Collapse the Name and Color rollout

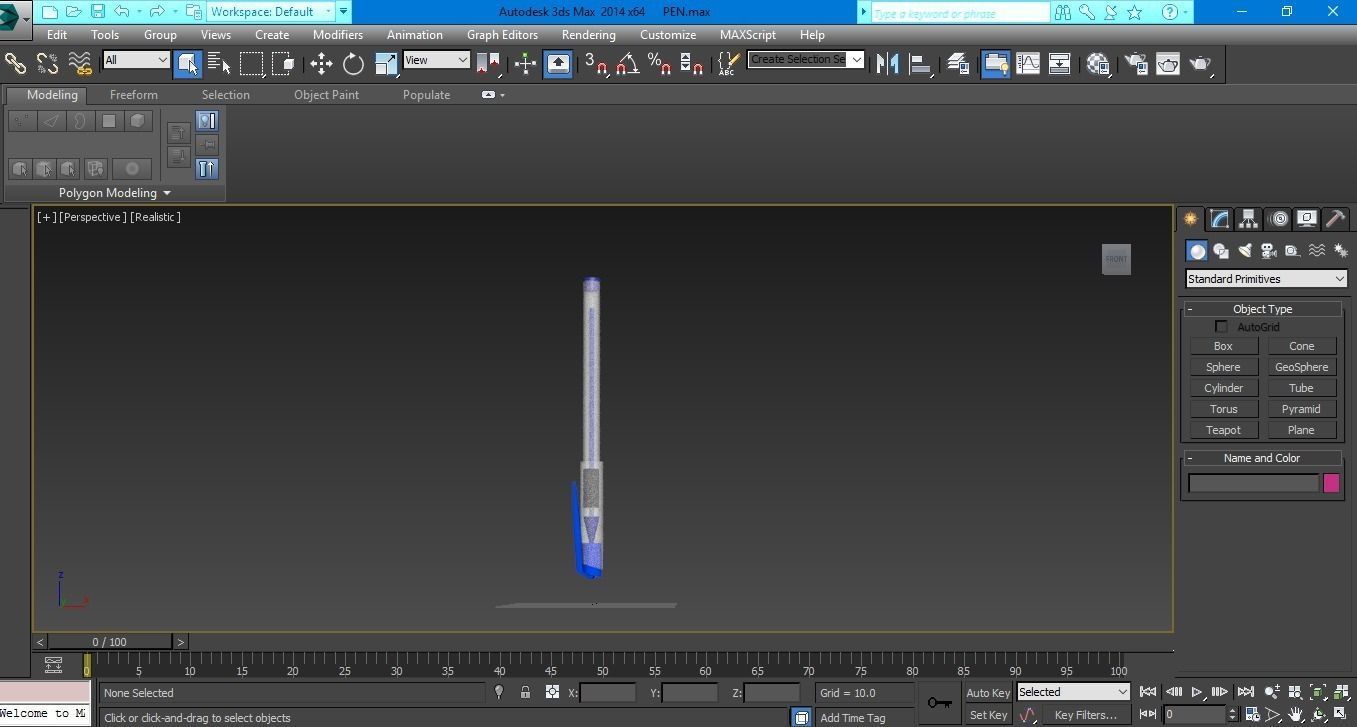coord(1263,458)
